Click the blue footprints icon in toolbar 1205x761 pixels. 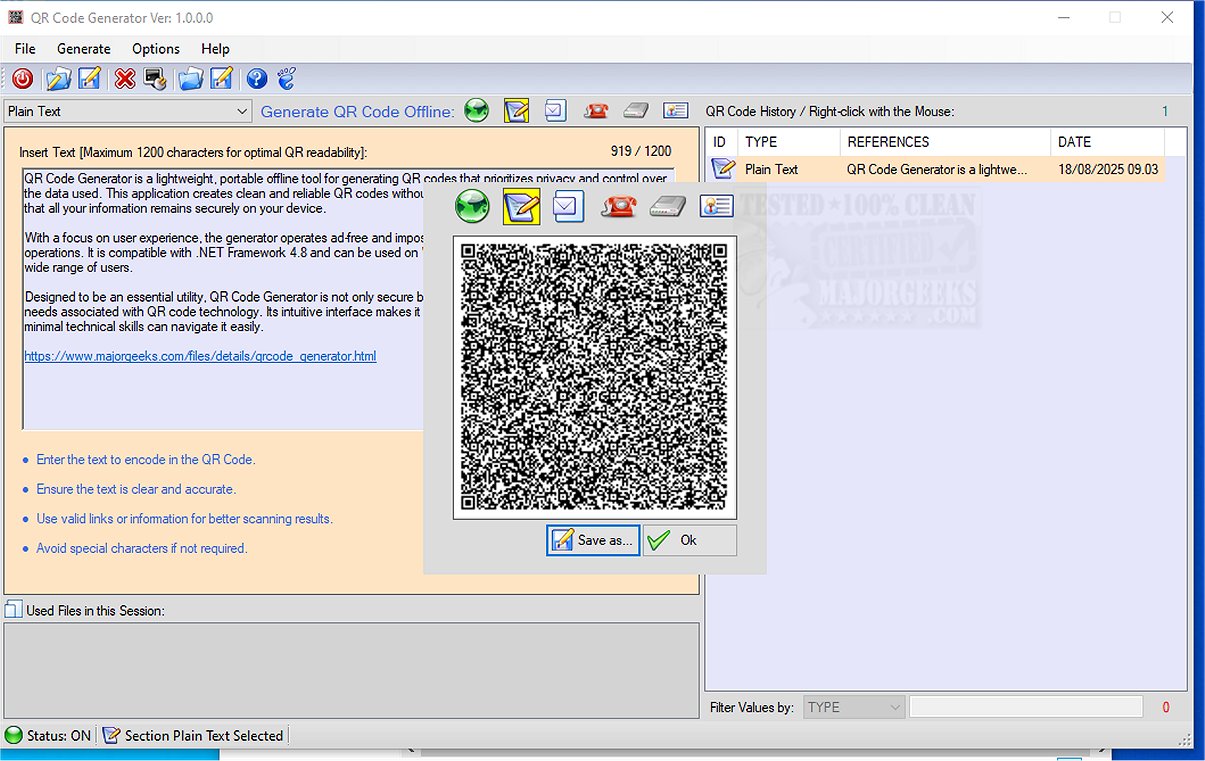tap(287, 79)
